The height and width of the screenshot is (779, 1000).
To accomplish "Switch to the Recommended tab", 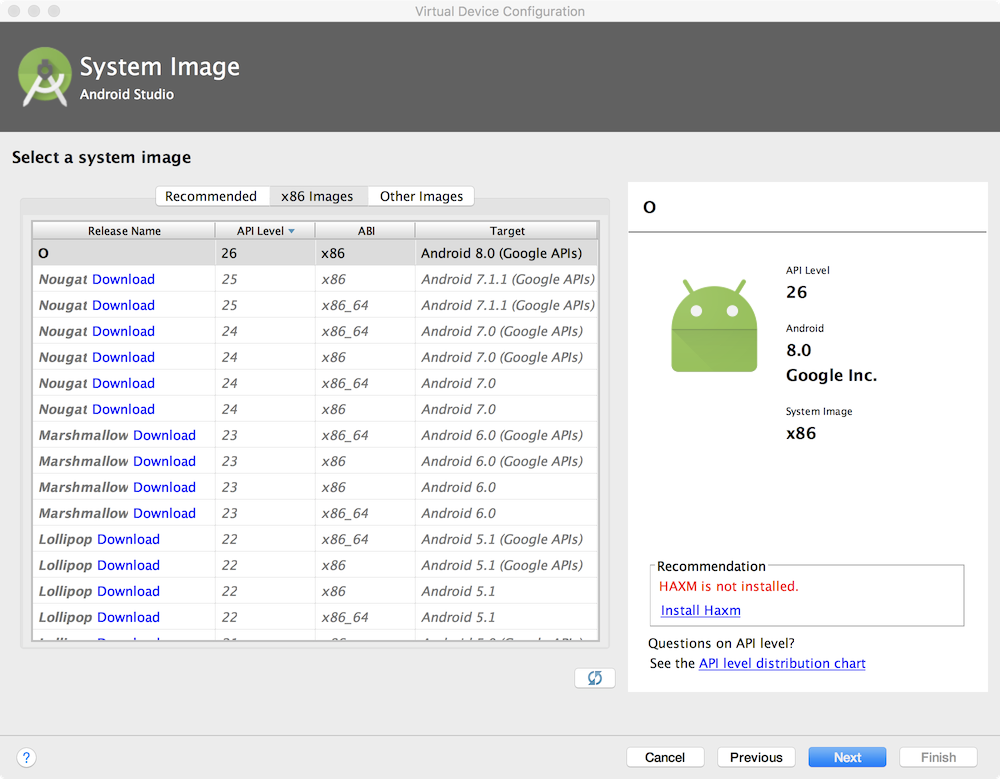I will [211, 196].
